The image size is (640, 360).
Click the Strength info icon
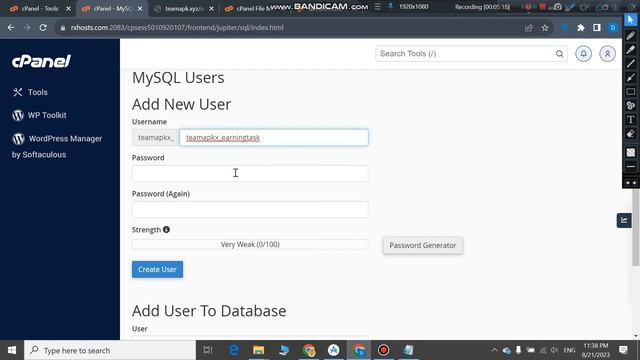coord(166,230)
